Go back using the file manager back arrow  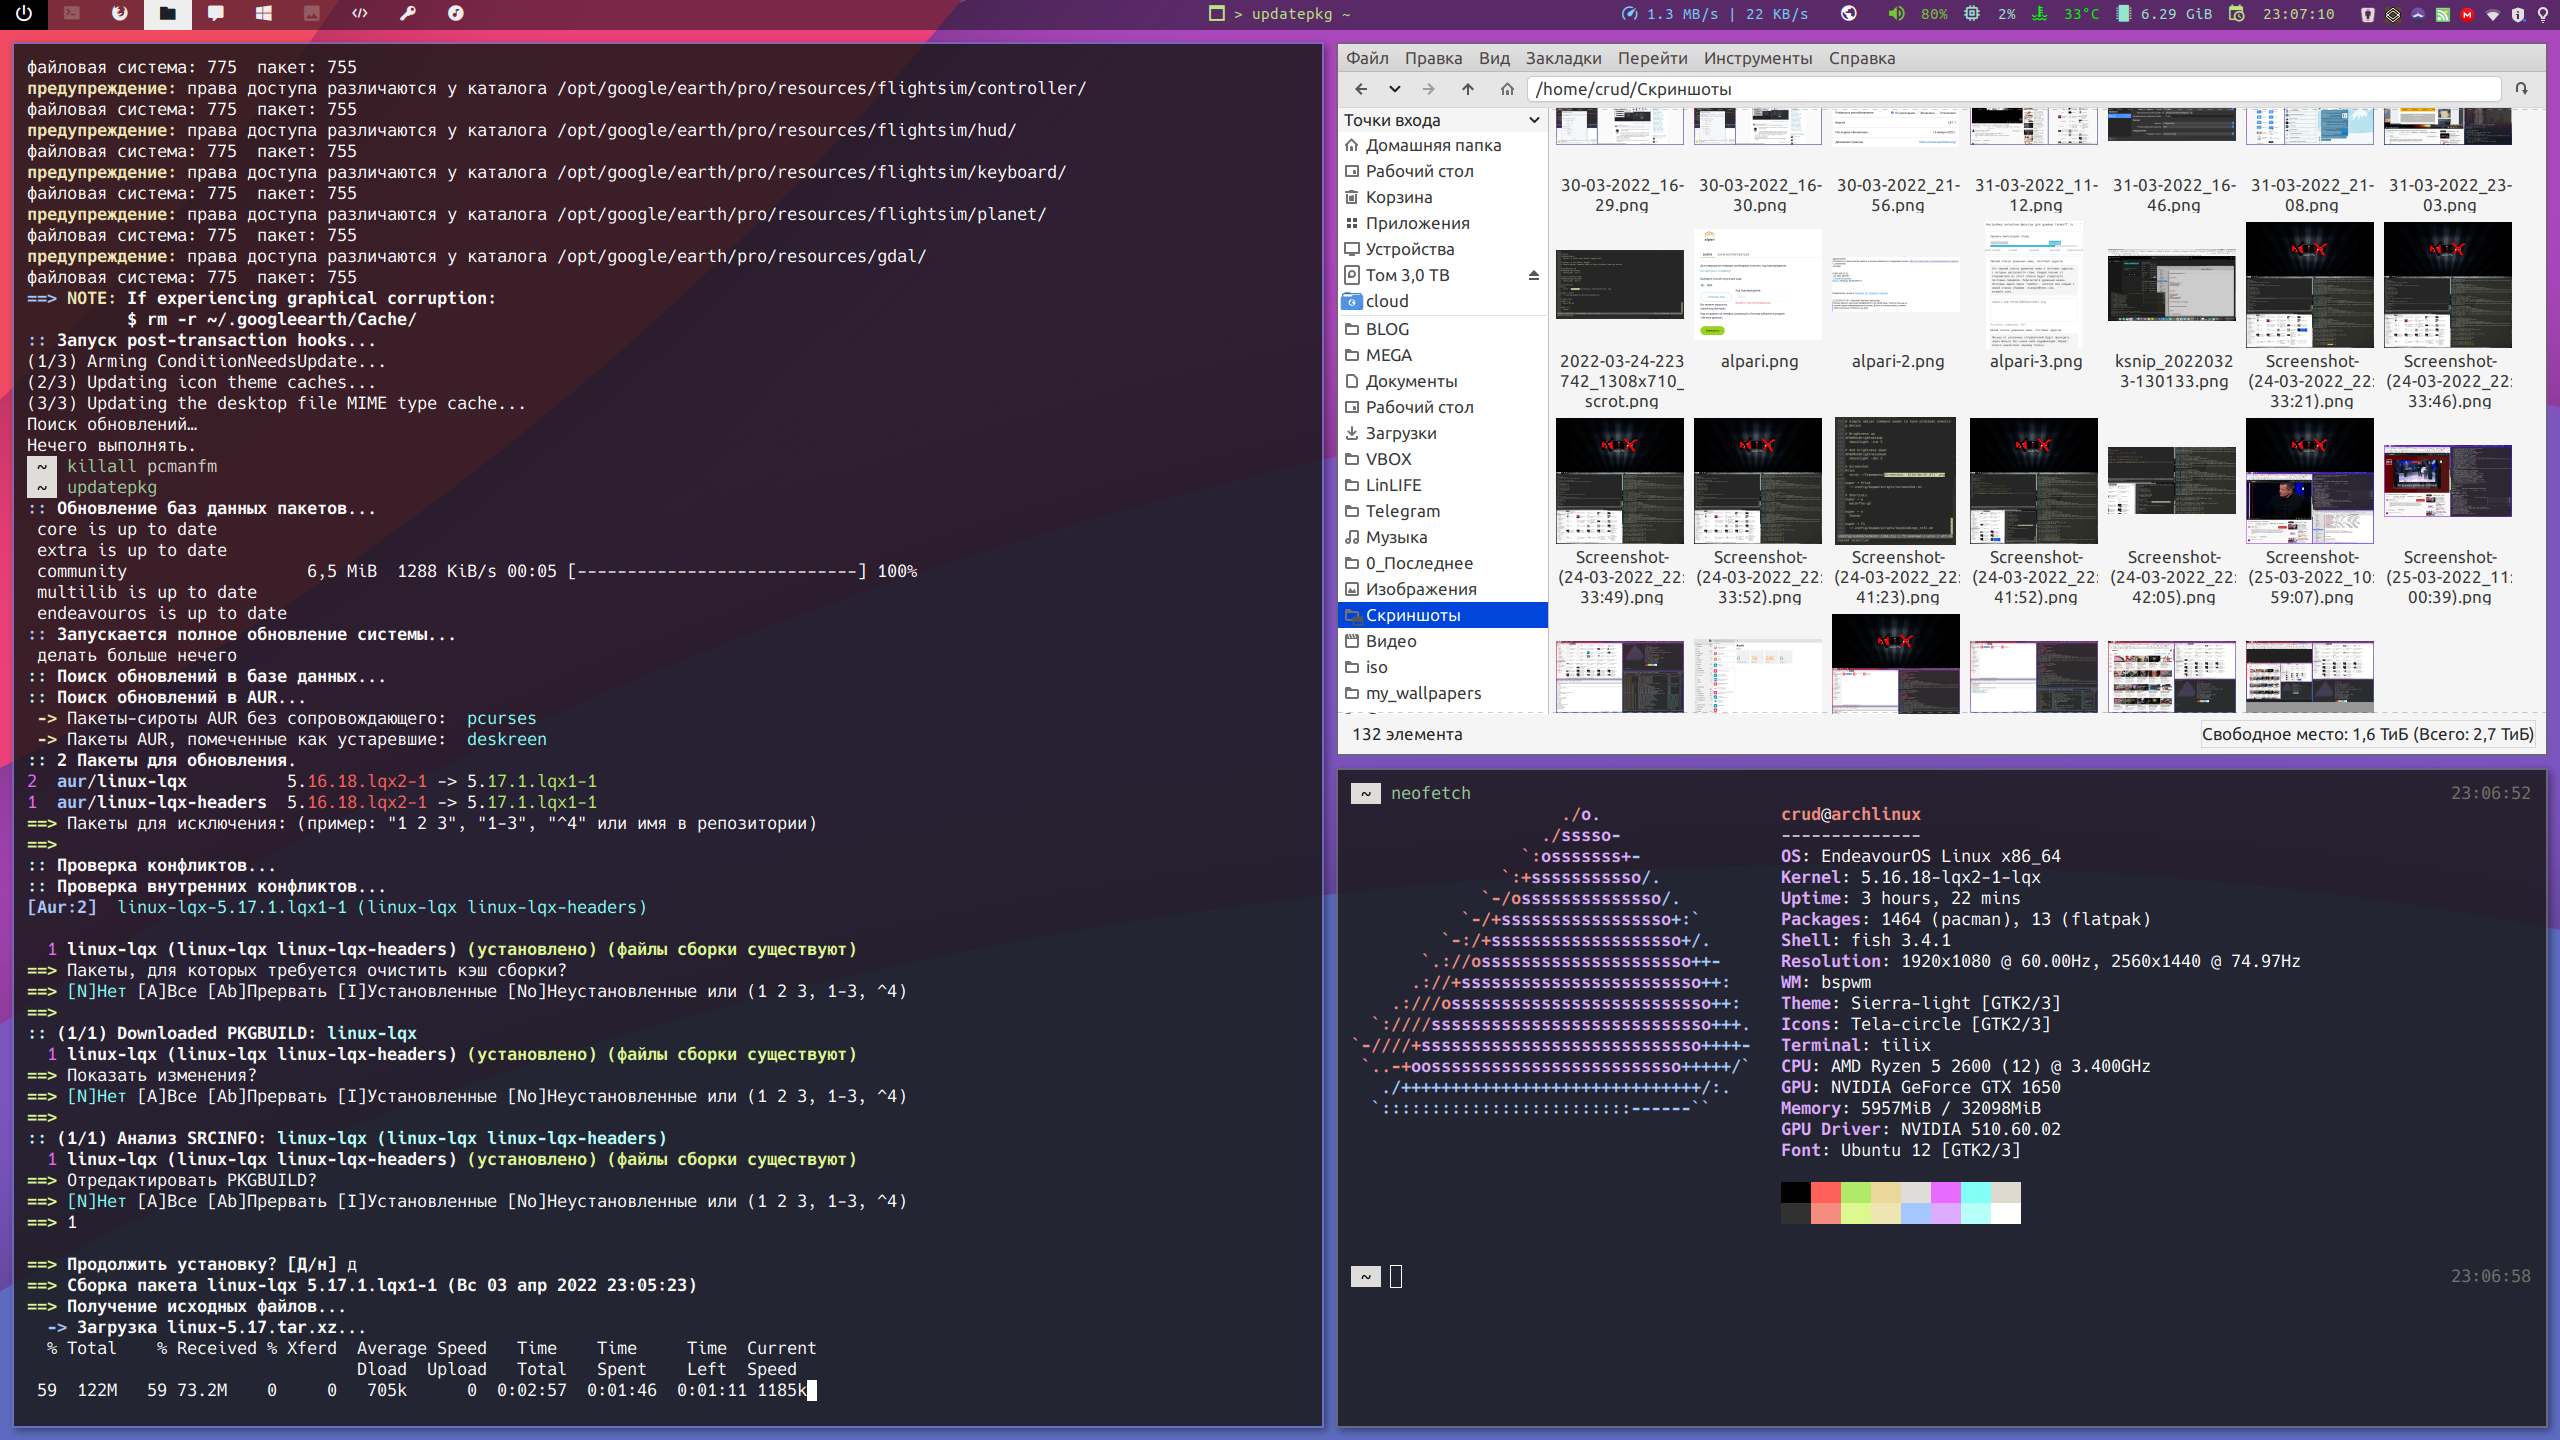tap(1361, 89)
